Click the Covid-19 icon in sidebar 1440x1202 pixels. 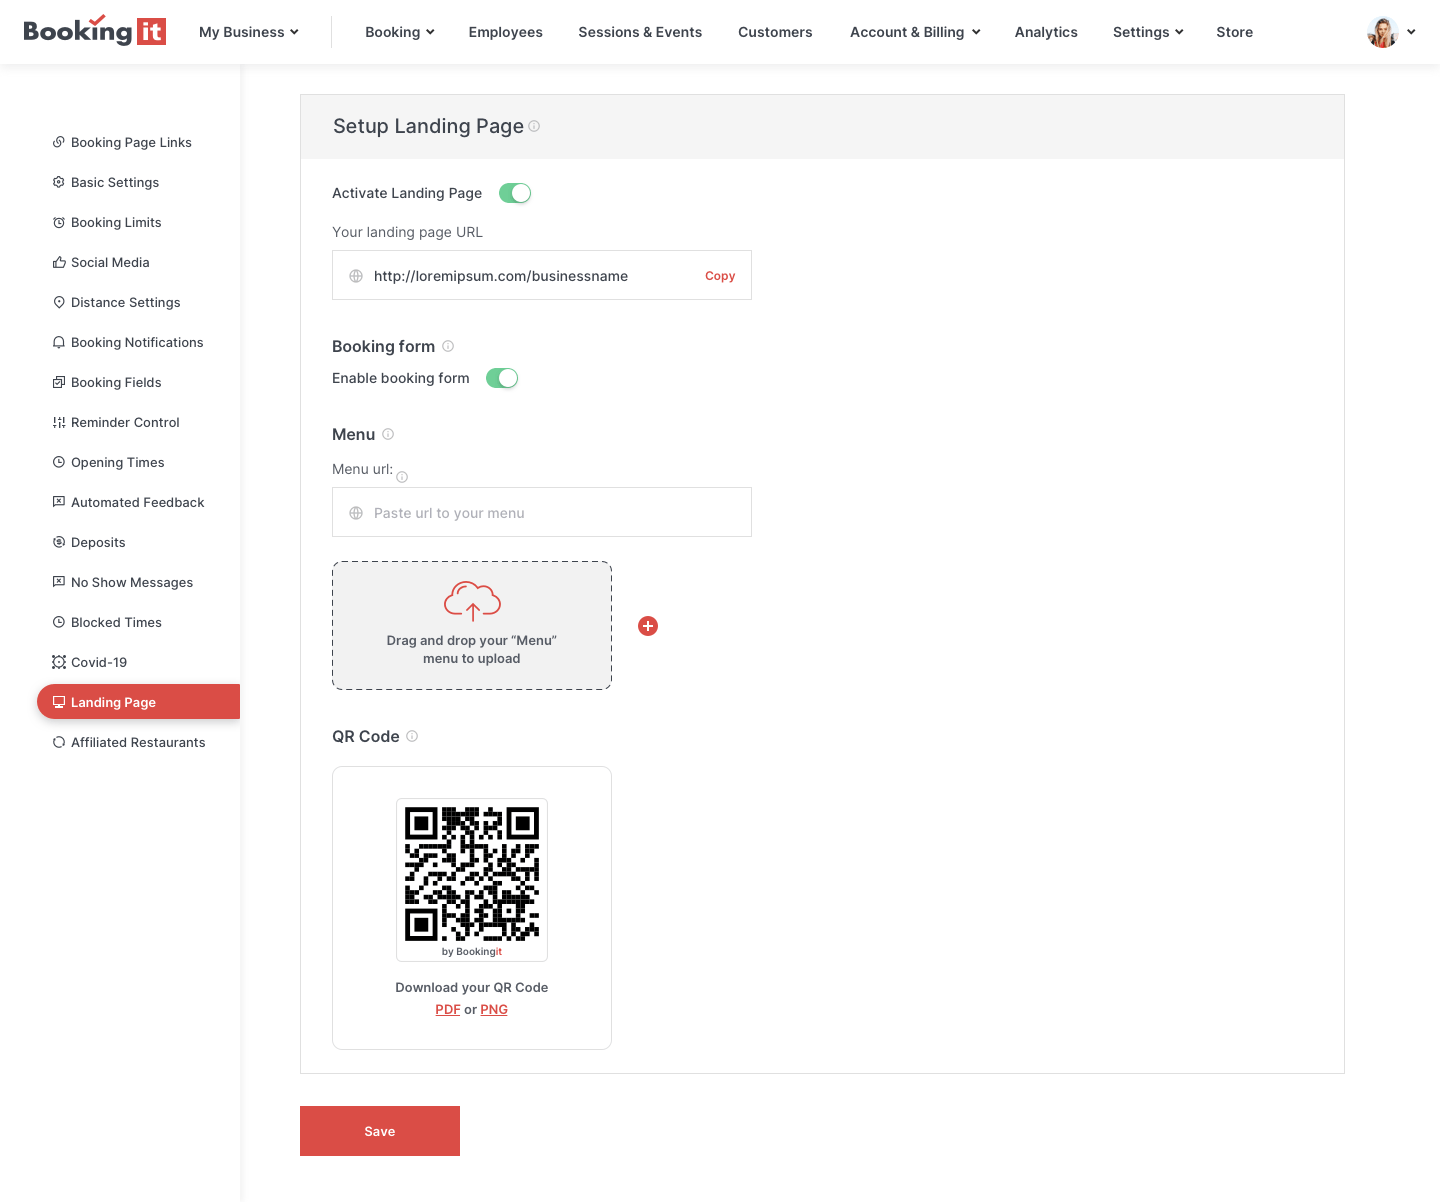[59, 662]
